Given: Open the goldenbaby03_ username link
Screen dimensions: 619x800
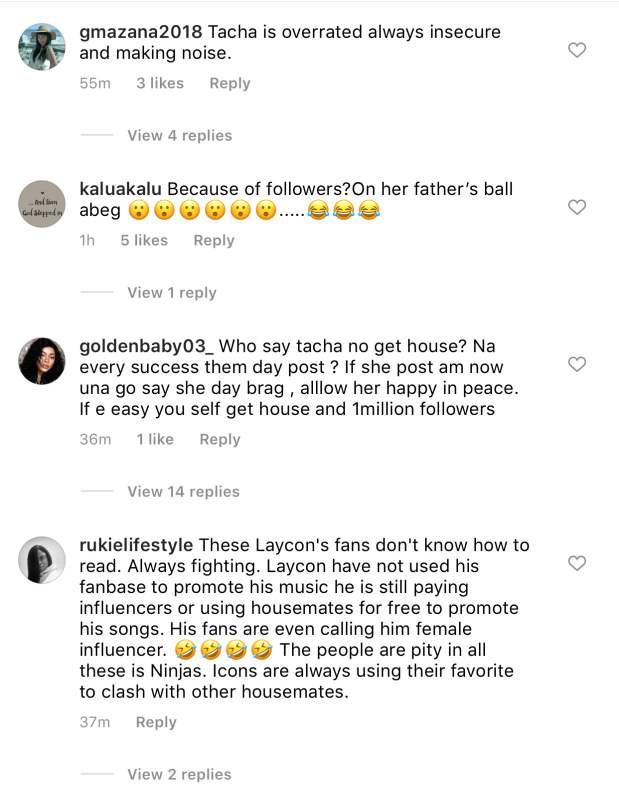Looking at the screenshot, I should [x=146, y=346].
